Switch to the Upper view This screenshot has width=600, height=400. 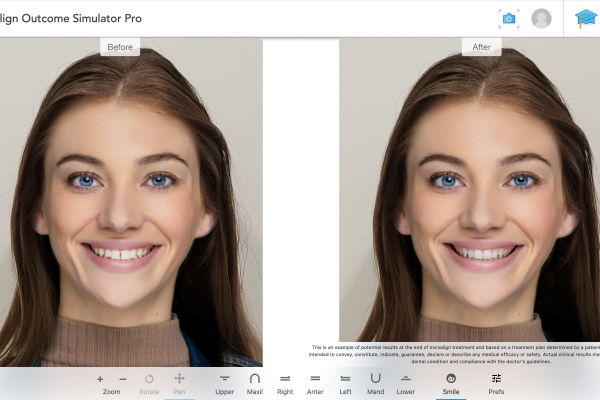(225, 384)
